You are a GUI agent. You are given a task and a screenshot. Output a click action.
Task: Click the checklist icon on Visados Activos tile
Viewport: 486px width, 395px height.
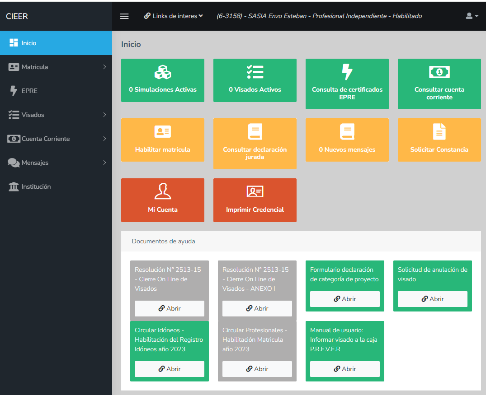pos(255,72)
